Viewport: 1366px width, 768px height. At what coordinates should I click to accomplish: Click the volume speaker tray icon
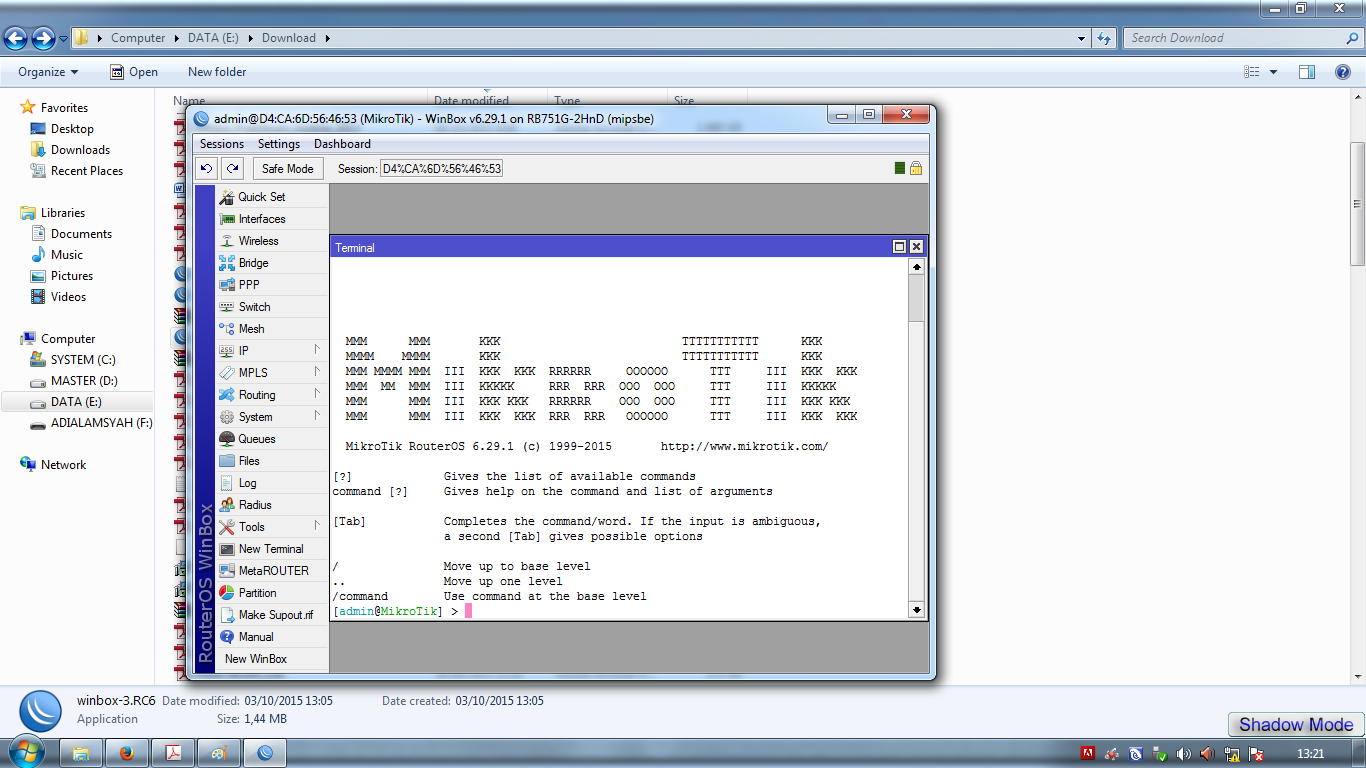click(1184, 753)
